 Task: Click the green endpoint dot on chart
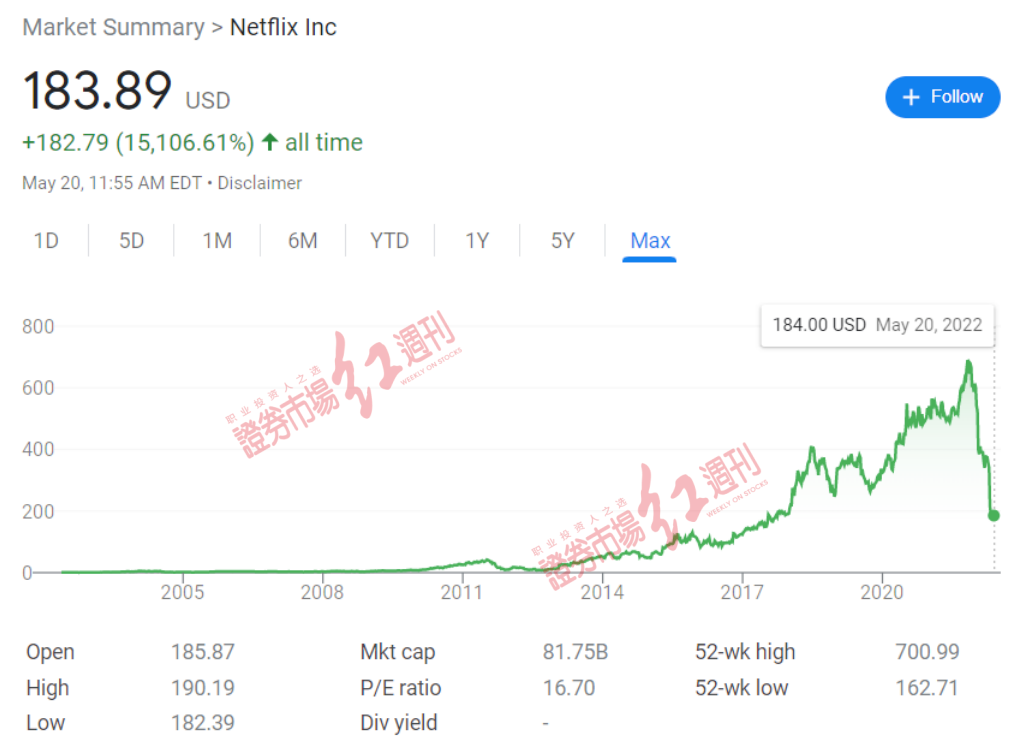pyautogui.click(x=993, y=516)
